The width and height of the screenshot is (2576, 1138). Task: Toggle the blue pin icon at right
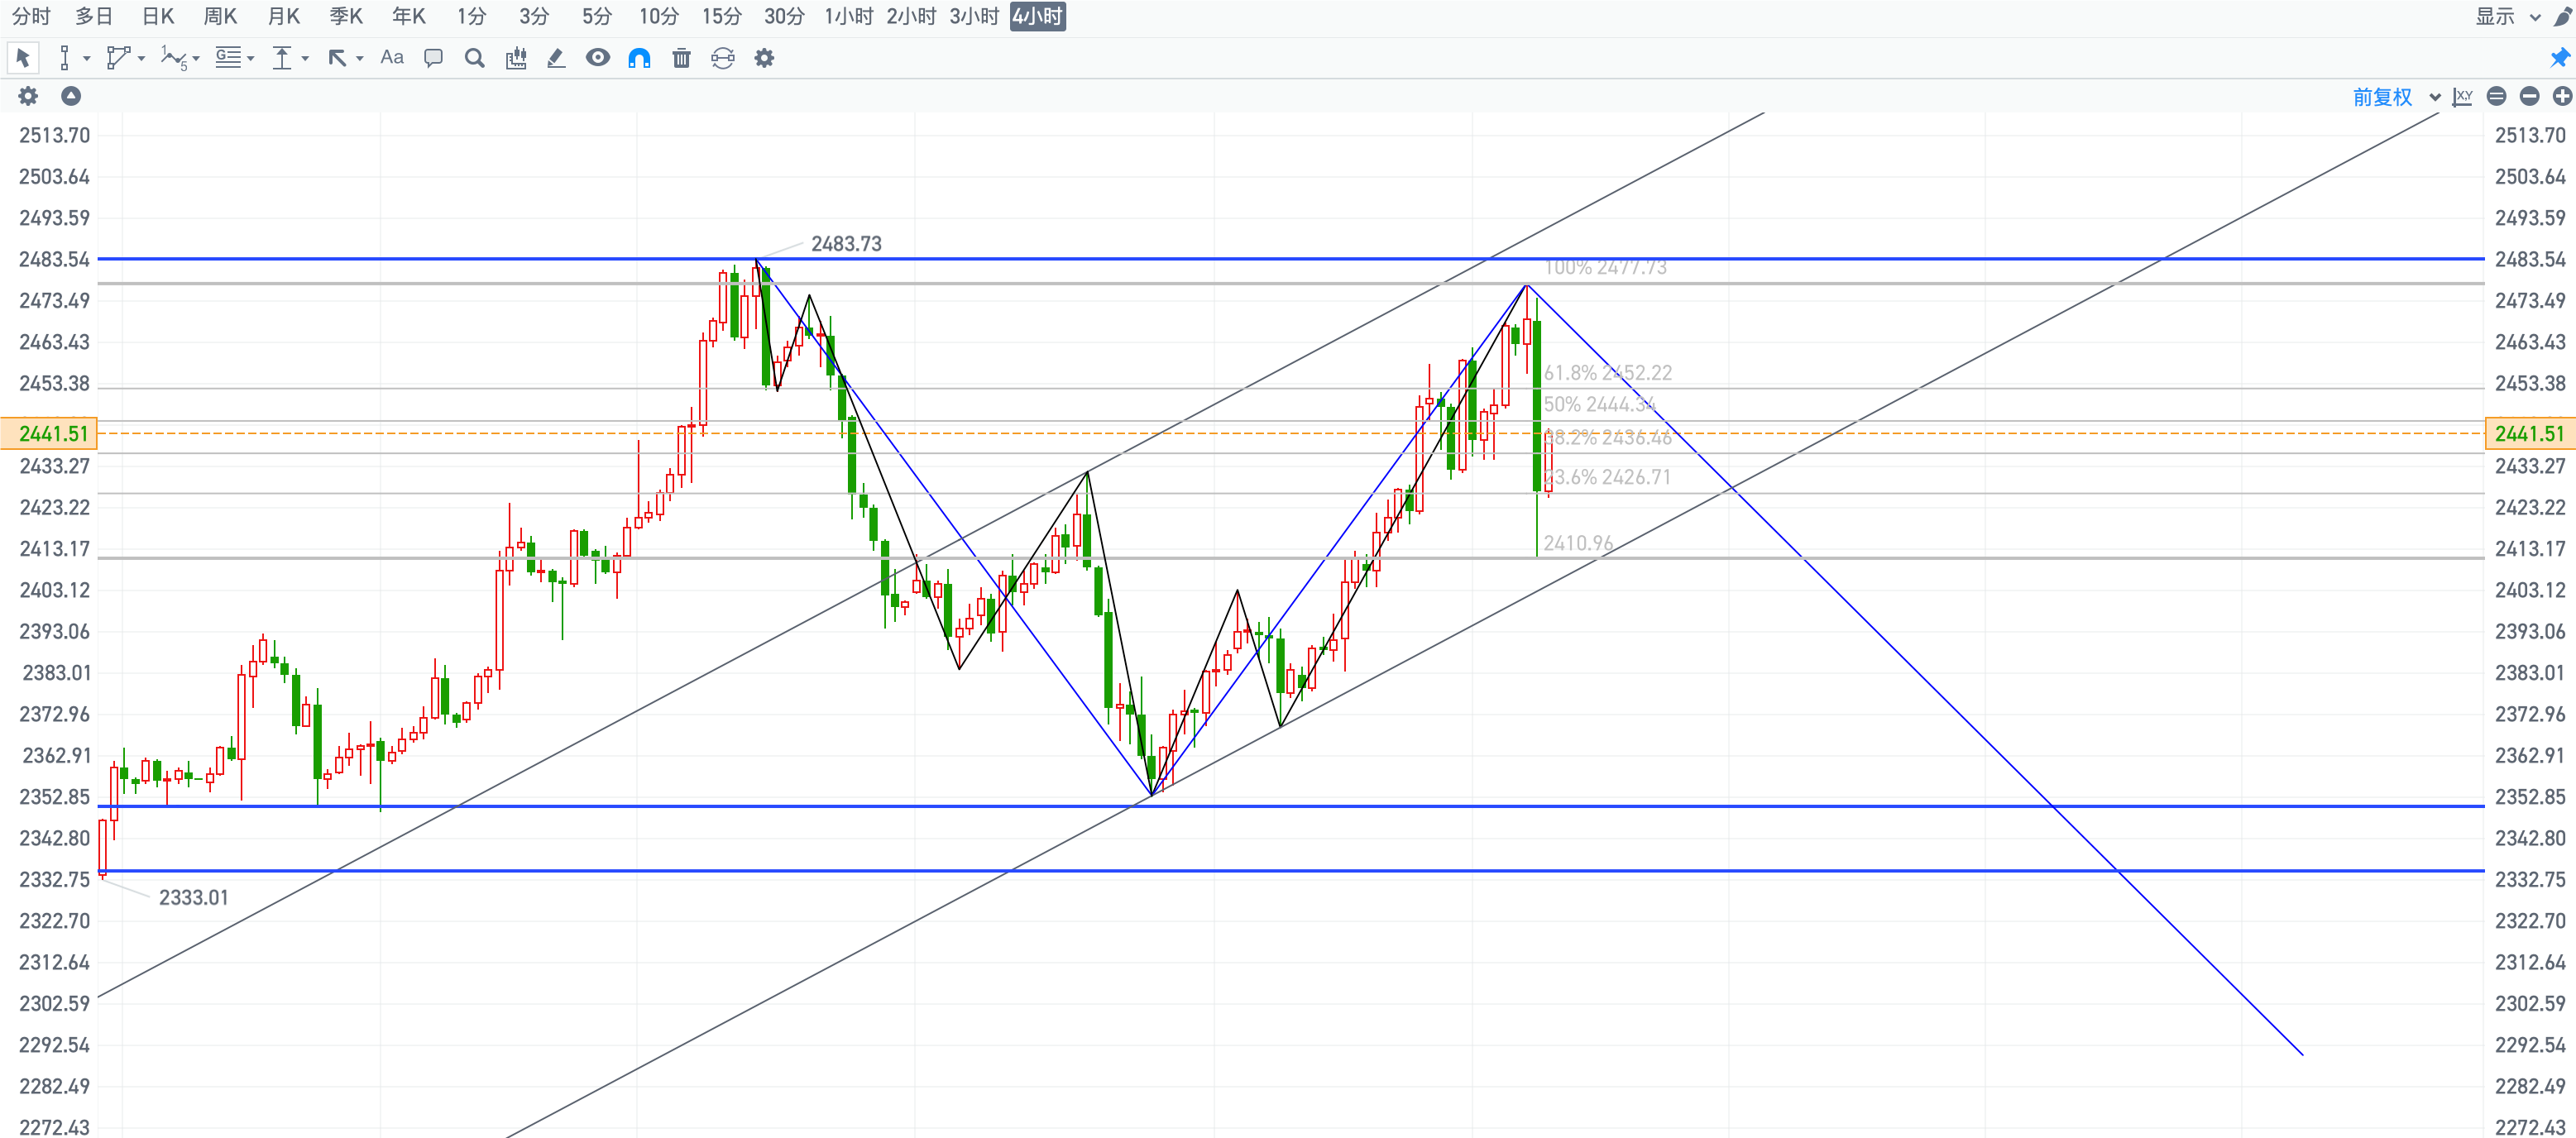click(x=2560, y=58)
